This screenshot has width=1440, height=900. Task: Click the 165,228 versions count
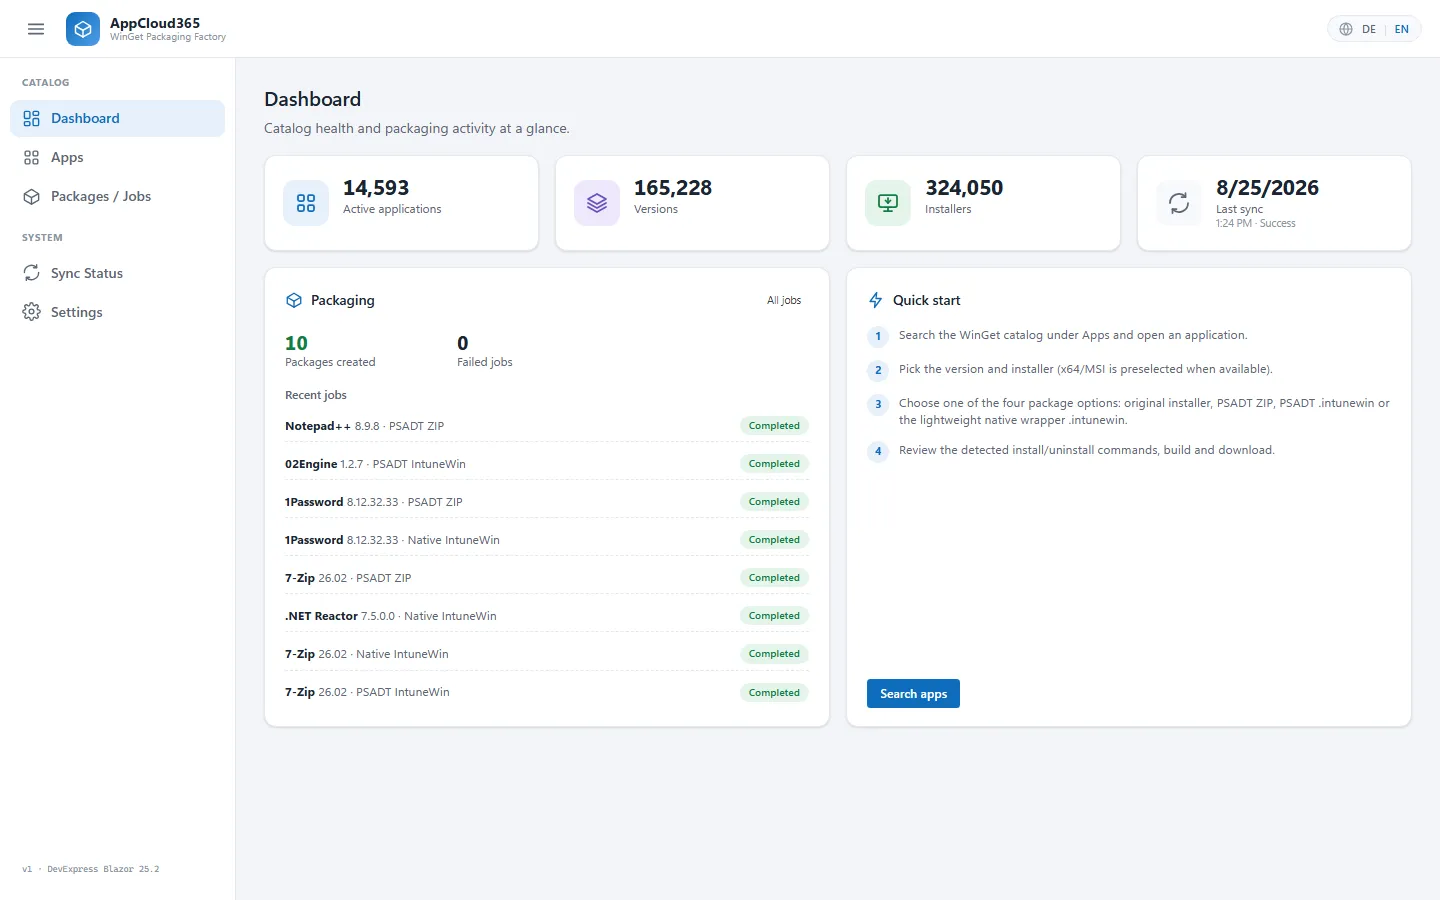click(673, 188)
